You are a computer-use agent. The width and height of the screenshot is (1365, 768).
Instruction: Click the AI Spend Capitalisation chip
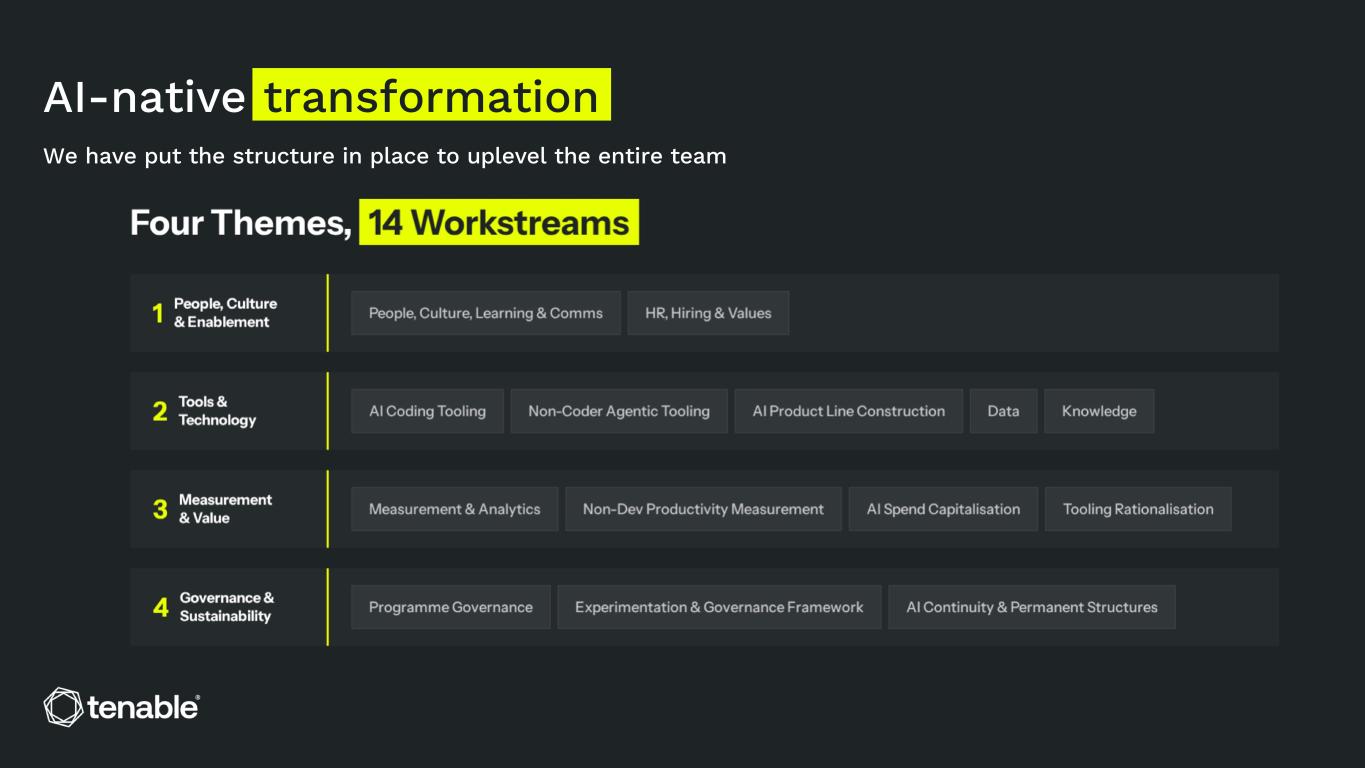[943, 509]
